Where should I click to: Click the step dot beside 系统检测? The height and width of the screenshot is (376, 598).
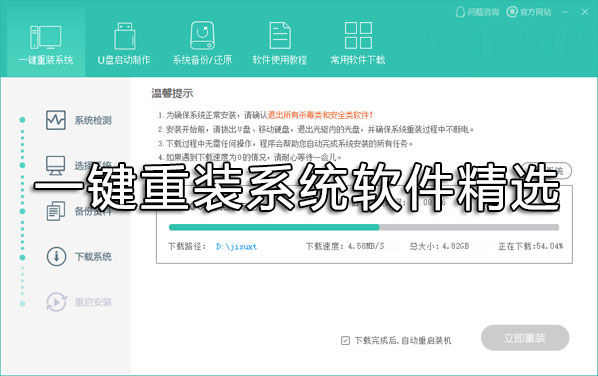click(23, 120)
